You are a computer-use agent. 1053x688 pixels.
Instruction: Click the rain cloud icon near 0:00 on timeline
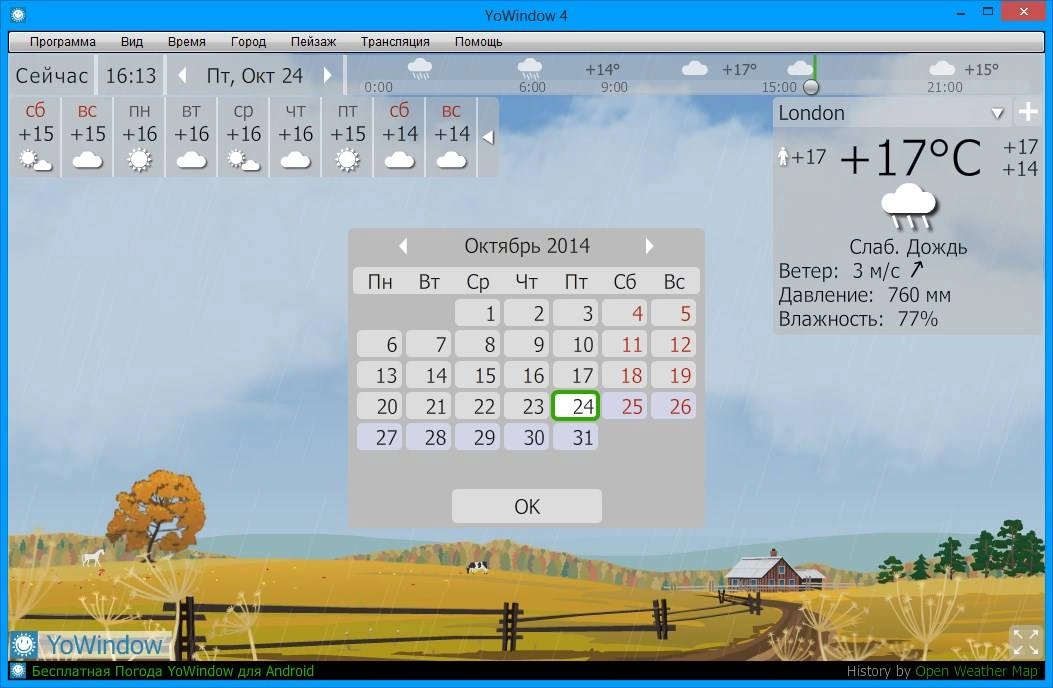click(x=420, y=69)
